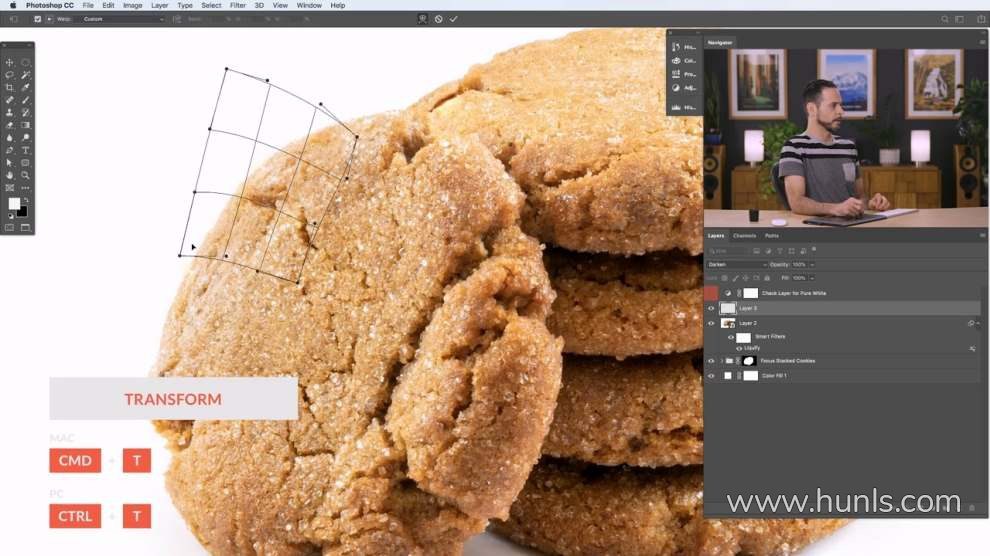Open the File menu

(88, 5)
